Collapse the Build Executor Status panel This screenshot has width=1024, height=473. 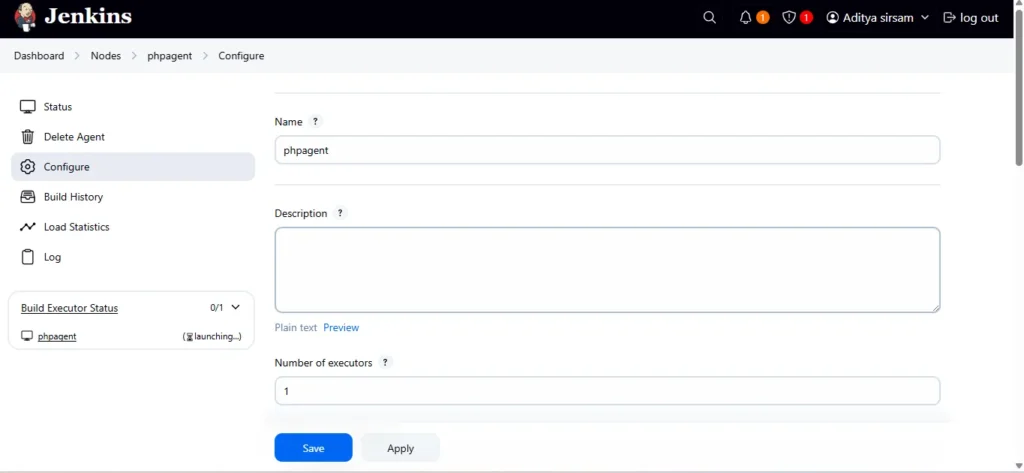pyautogui.click(x=236, y=308)
